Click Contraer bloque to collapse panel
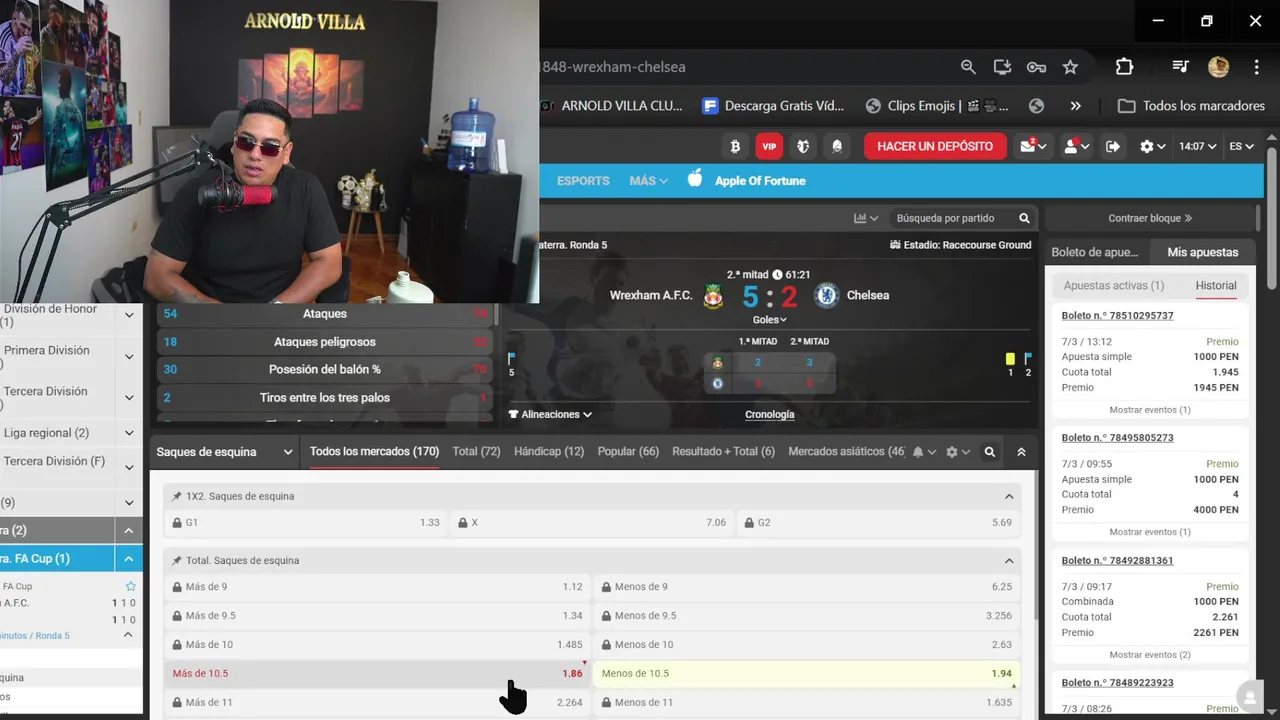The height and width of the screenshot is (720, 1280). [1150, 218]
